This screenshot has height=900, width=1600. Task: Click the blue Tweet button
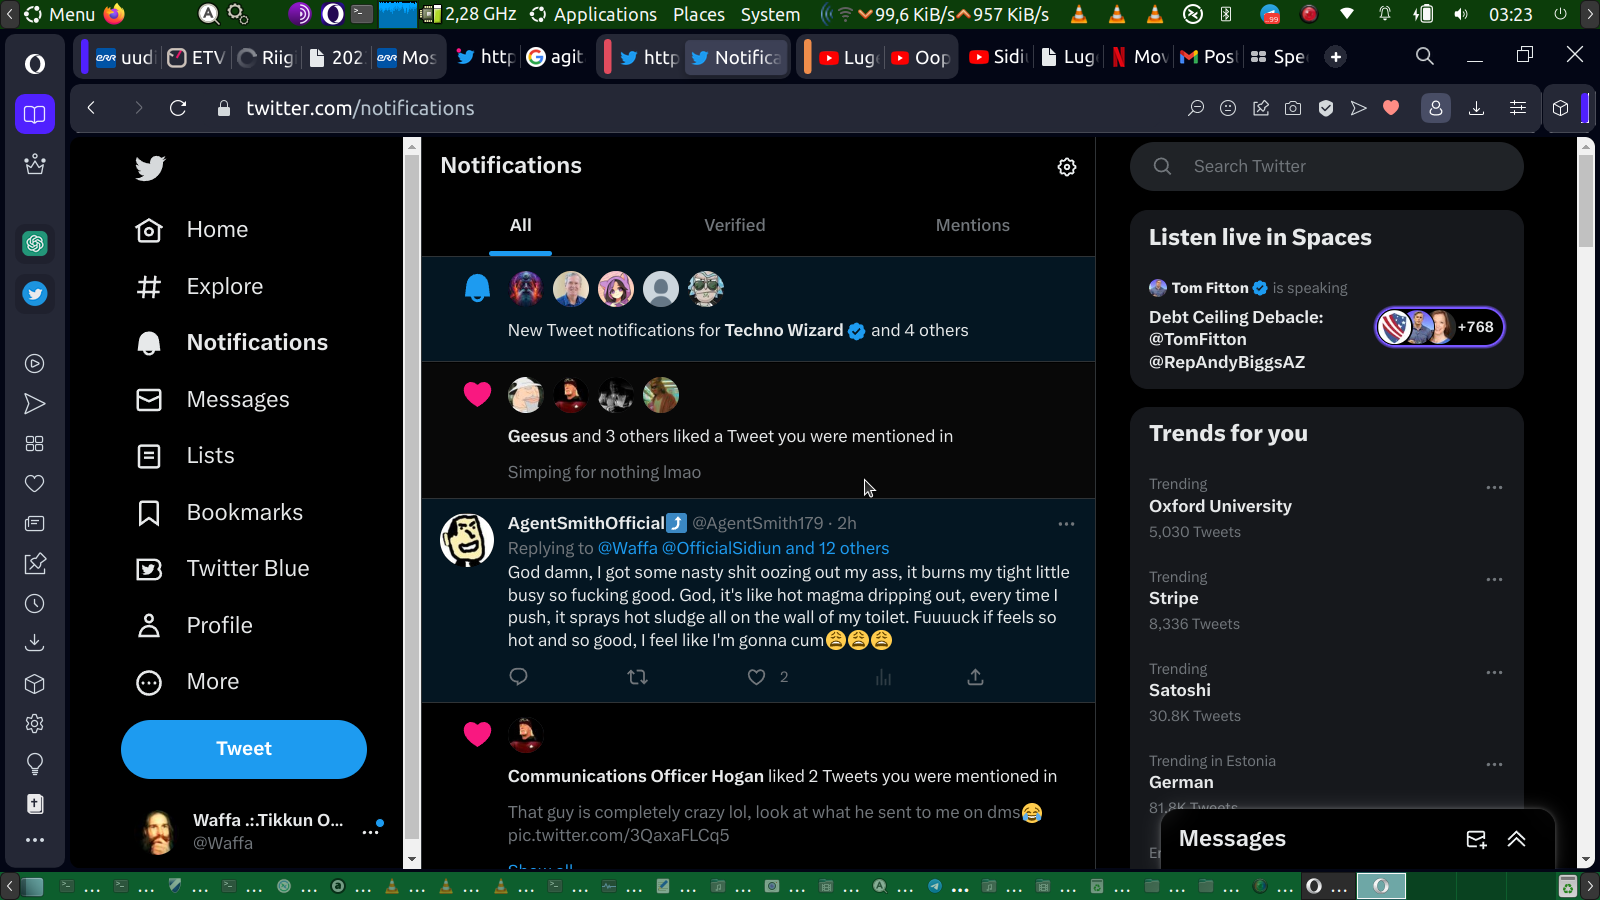244,749
